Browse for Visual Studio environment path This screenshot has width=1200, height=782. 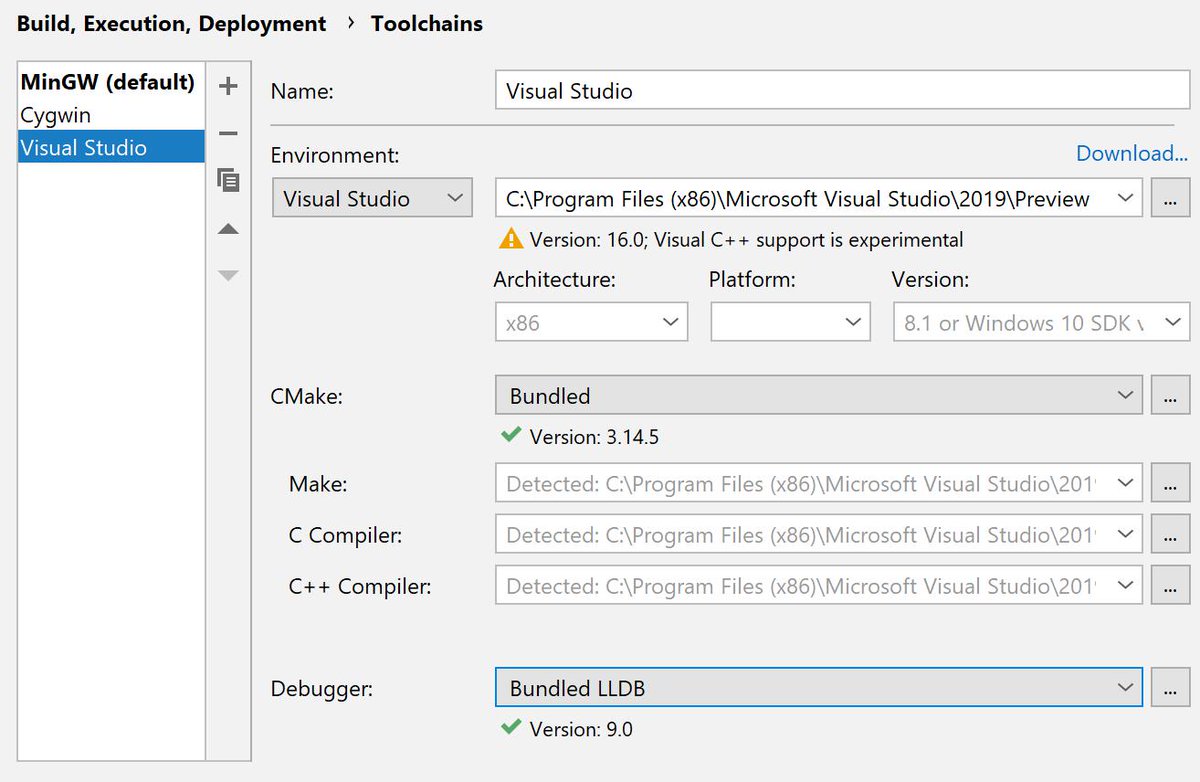(x=1170, y=198)
